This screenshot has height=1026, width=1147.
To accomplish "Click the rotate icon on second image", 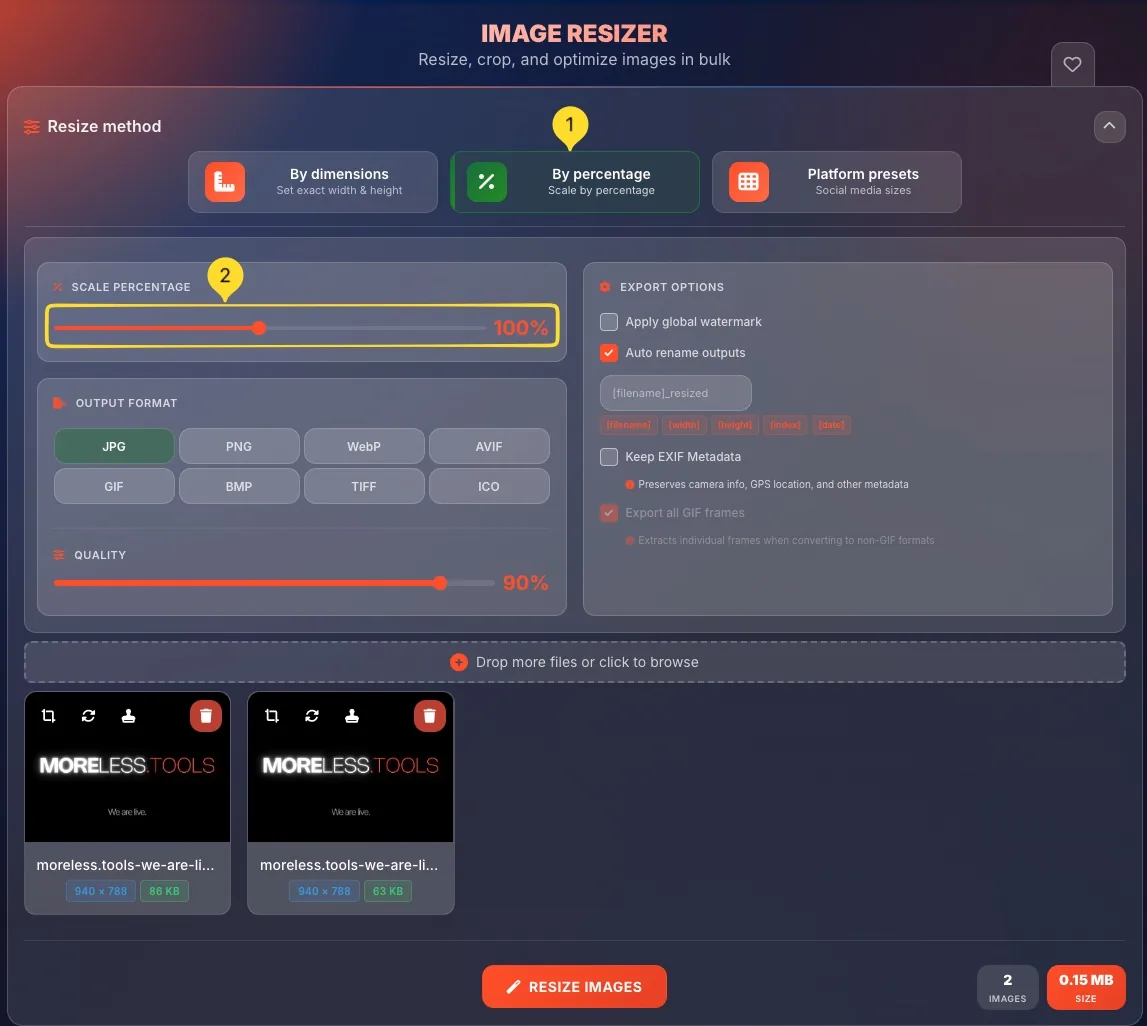I will click(312, 716).
